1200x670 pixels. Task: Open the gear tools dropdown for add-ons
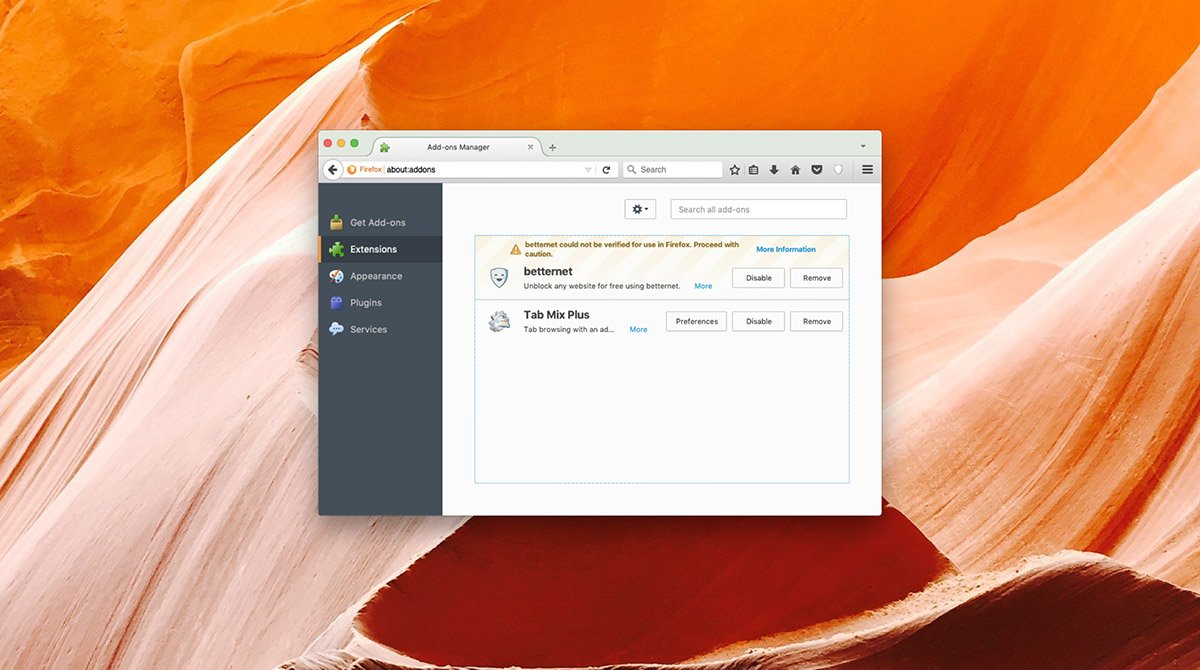tap(640, 209)
